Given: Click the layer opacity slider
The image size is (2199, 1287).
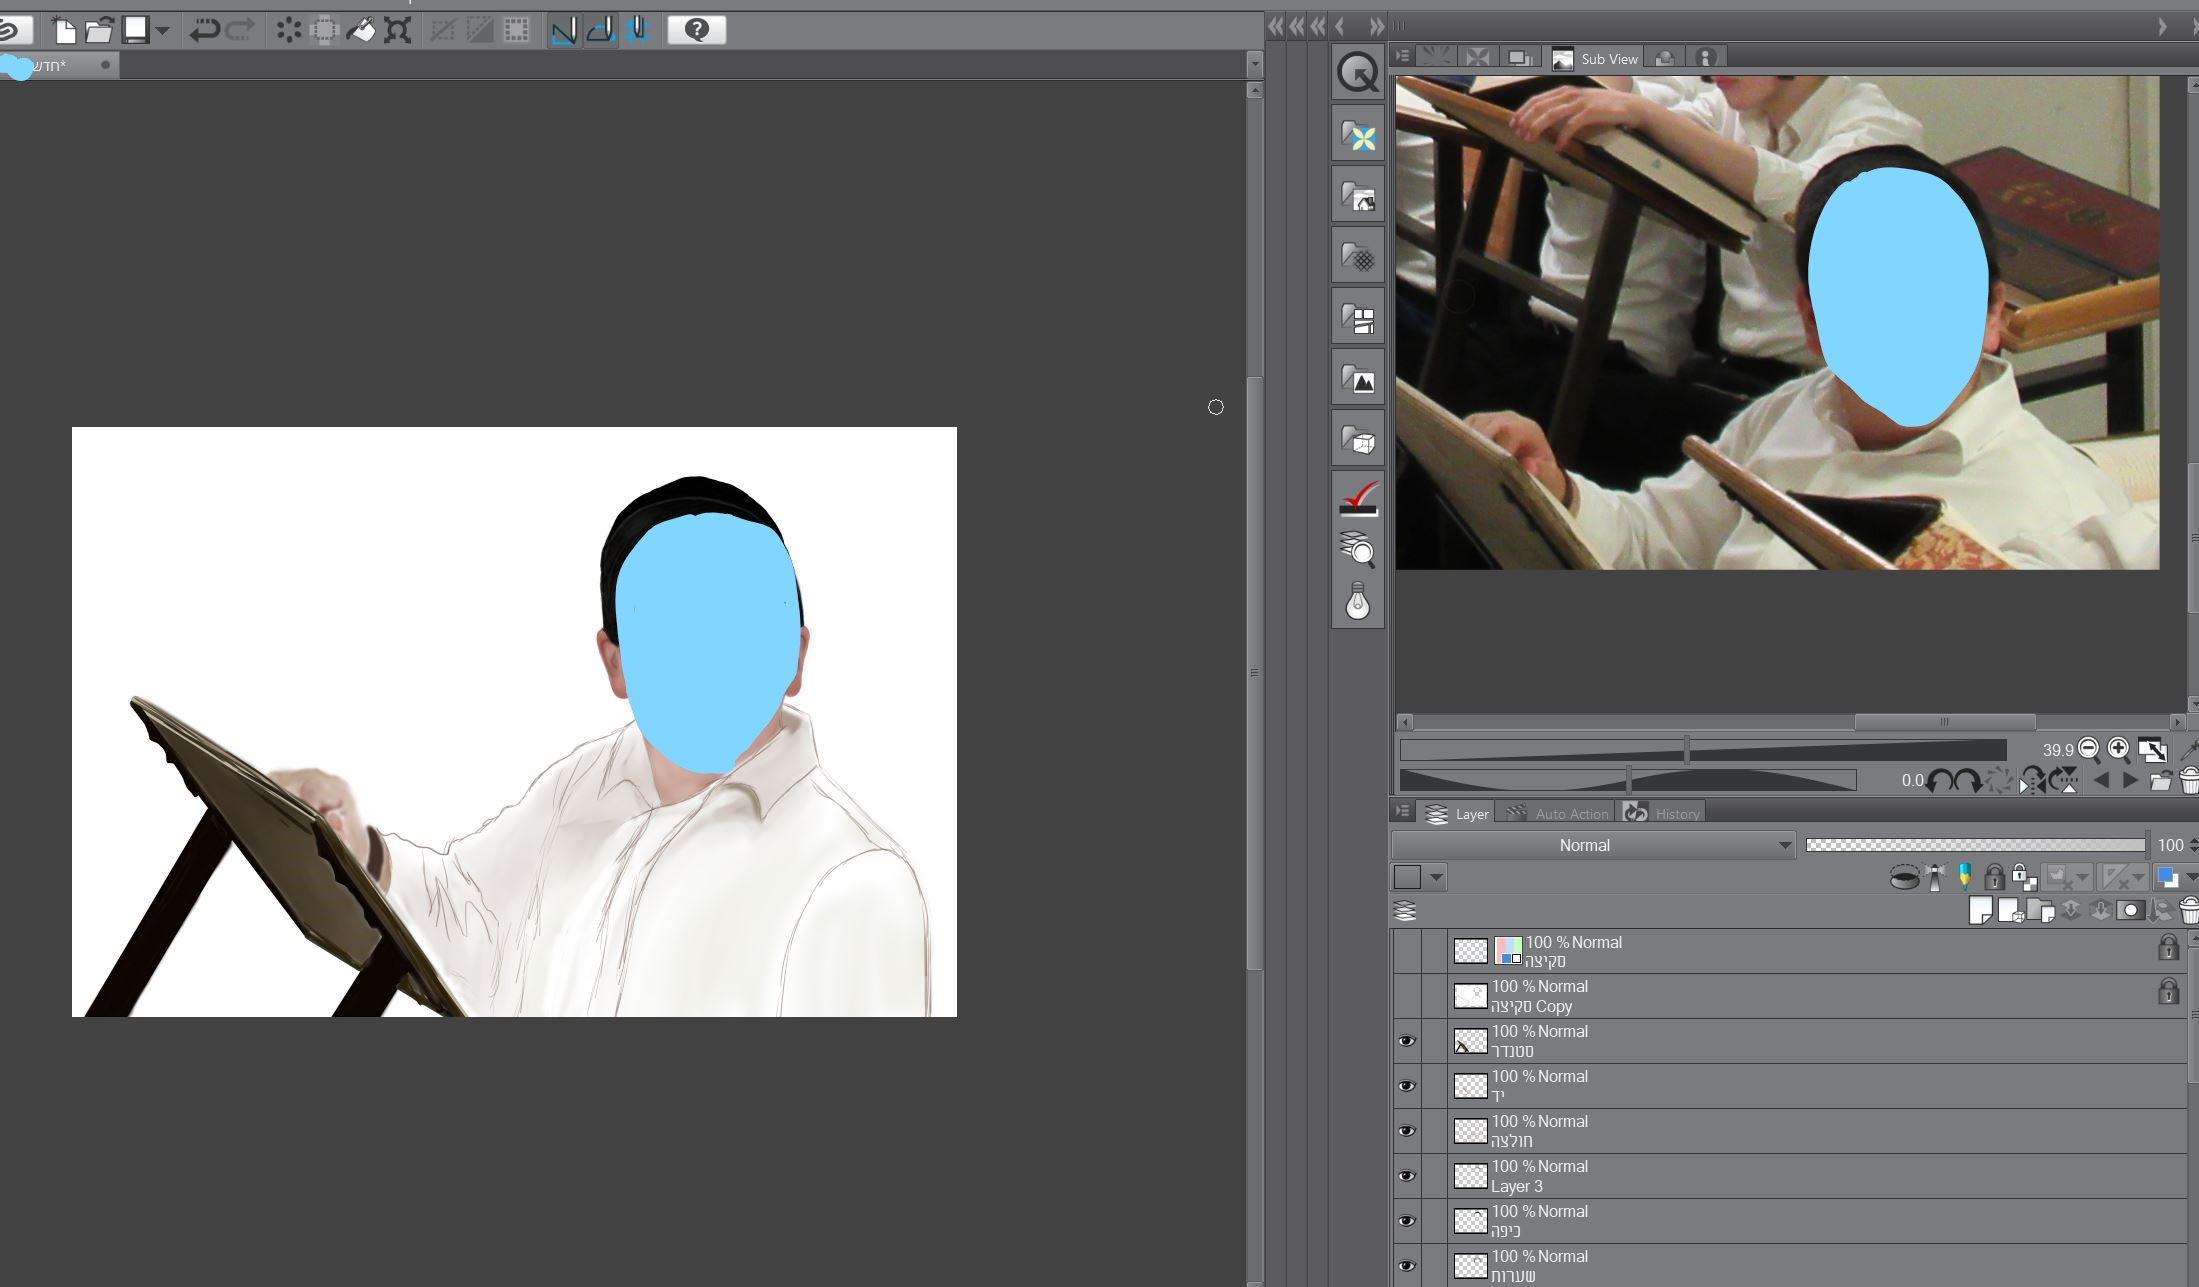Looking at the screenshot, I should 1975,845.
